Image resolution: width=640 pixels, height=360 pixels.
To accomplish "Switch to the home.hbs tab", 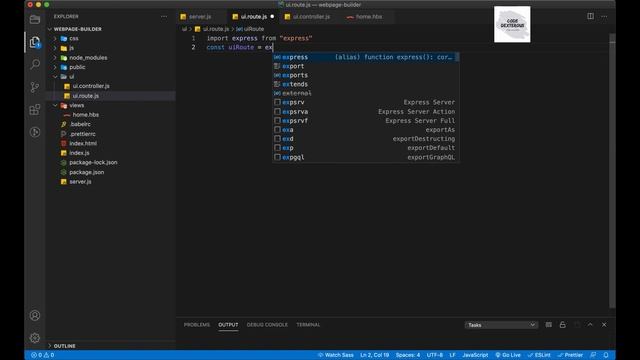I will pos(369,17).
